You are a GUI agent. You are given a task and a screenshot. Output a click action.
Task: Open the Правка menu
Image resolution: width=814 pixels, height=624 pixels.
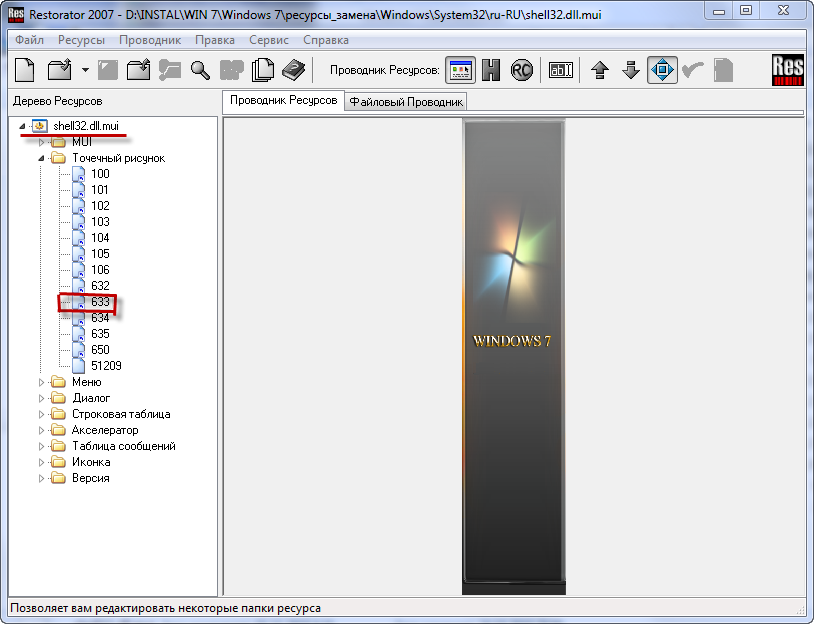(215, 40)
